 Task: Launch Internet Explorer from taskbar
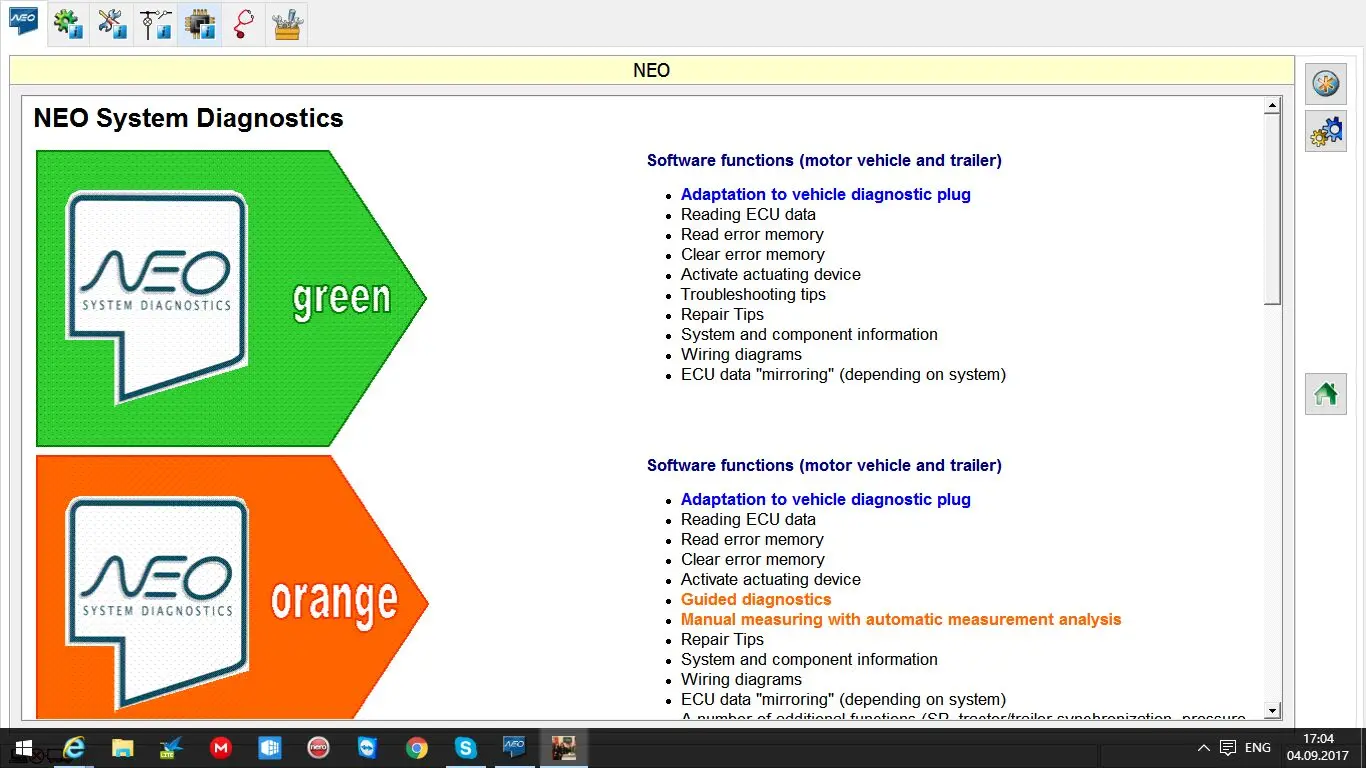point(73,748)
